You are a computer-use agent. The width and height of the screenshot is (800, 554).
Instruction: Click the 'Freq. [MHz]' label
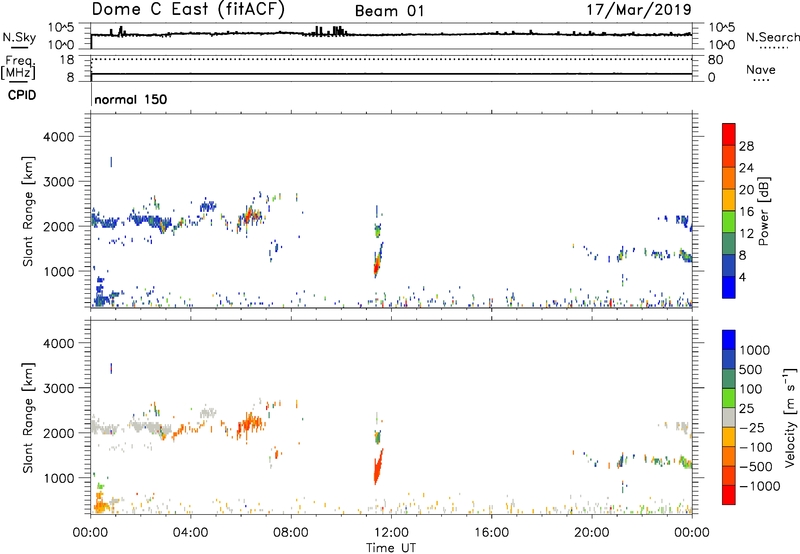pos(19,68)
